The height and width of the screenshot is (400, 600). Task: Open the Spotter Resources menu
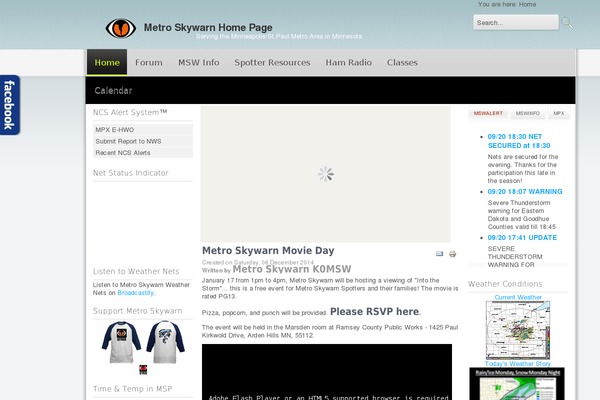[x=272, y=62]
